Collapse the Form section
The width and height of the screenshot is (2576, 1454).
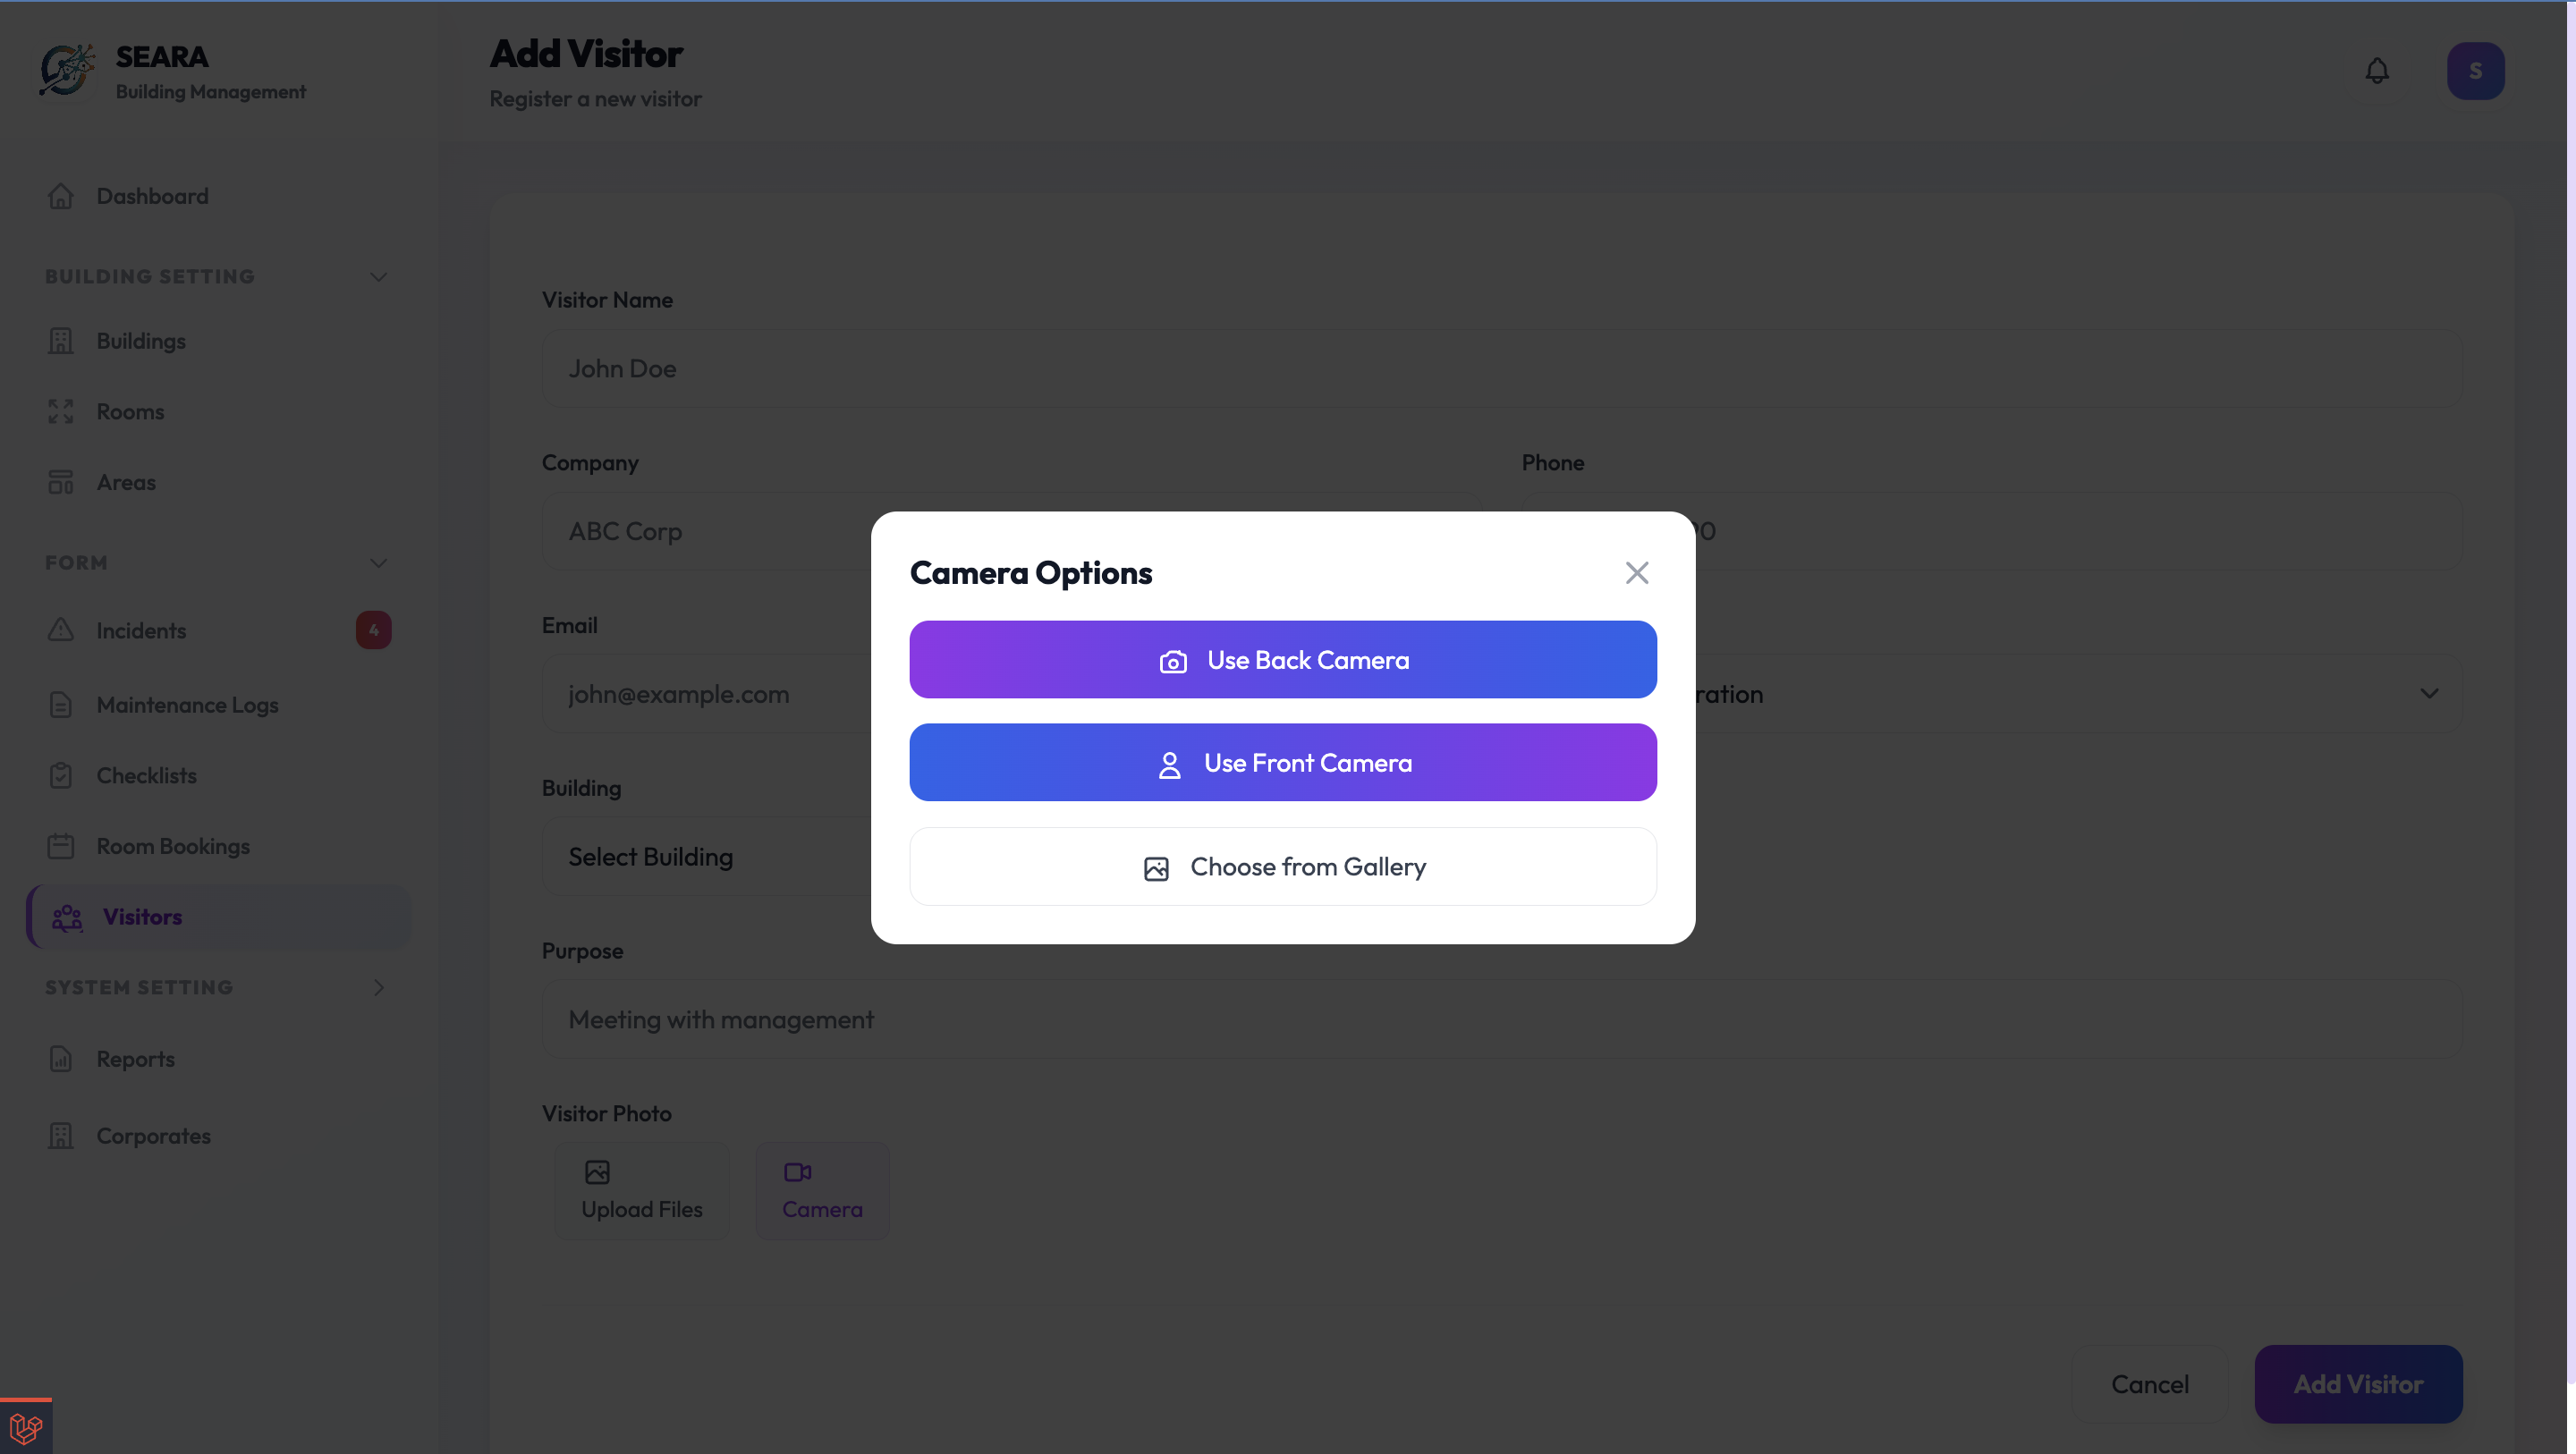378,563
